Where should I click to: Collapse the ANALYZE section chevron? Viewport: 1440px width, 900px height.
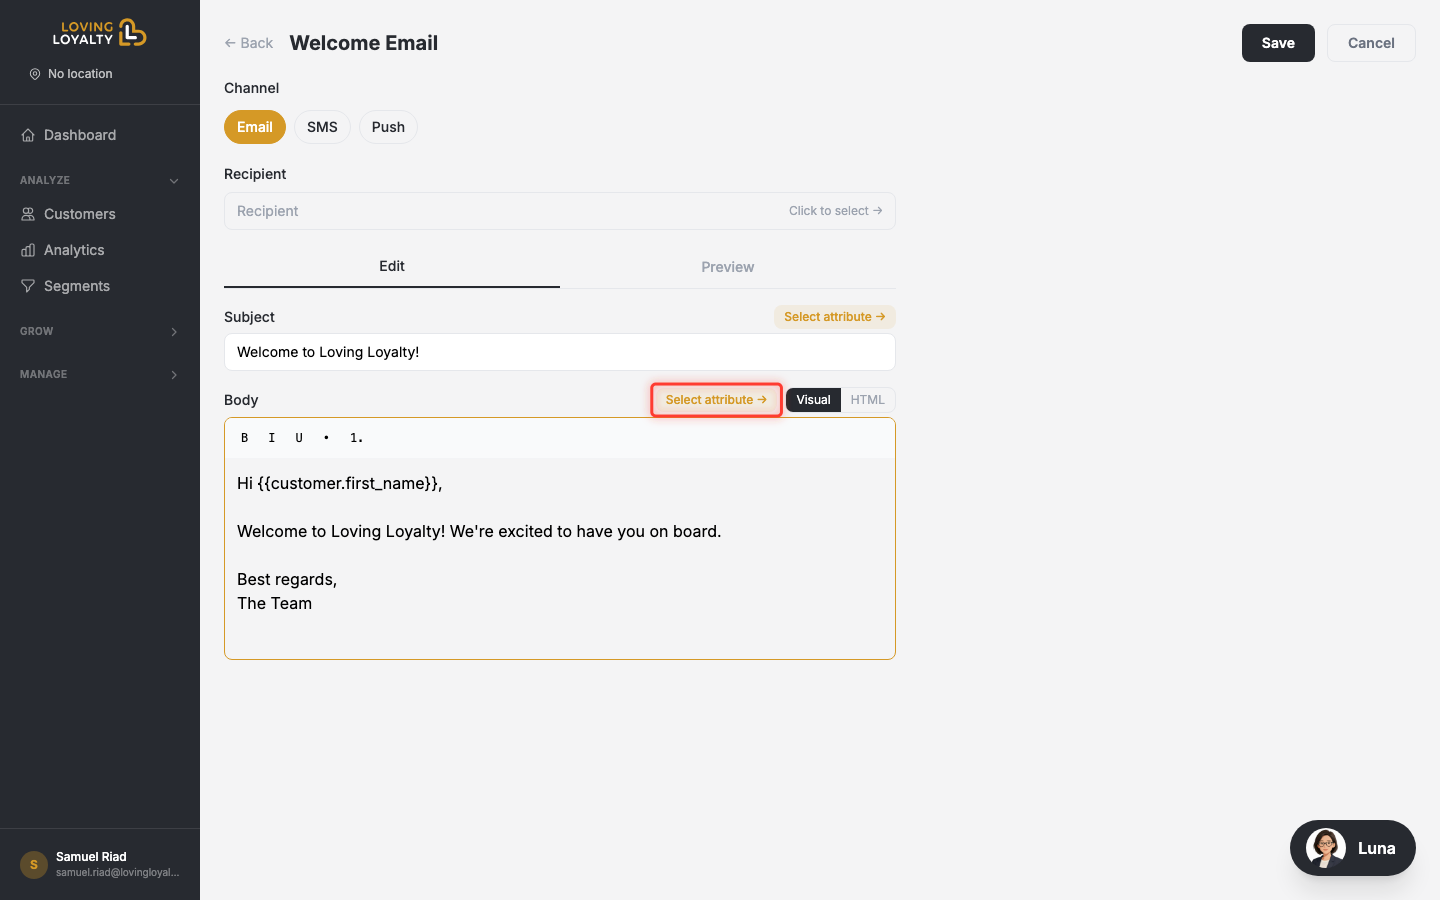(174, 181)
